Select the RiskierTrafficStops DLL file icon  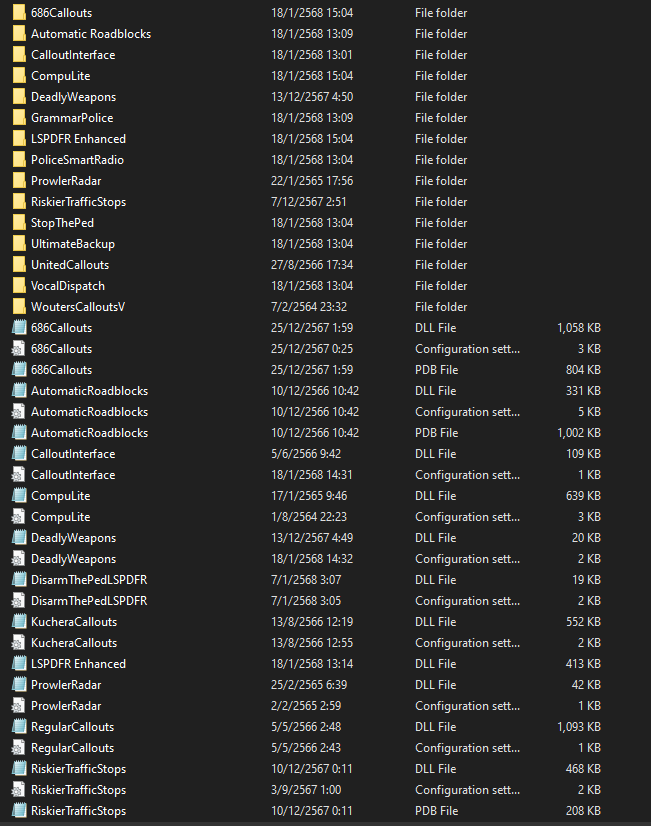(x=19, y=769)
